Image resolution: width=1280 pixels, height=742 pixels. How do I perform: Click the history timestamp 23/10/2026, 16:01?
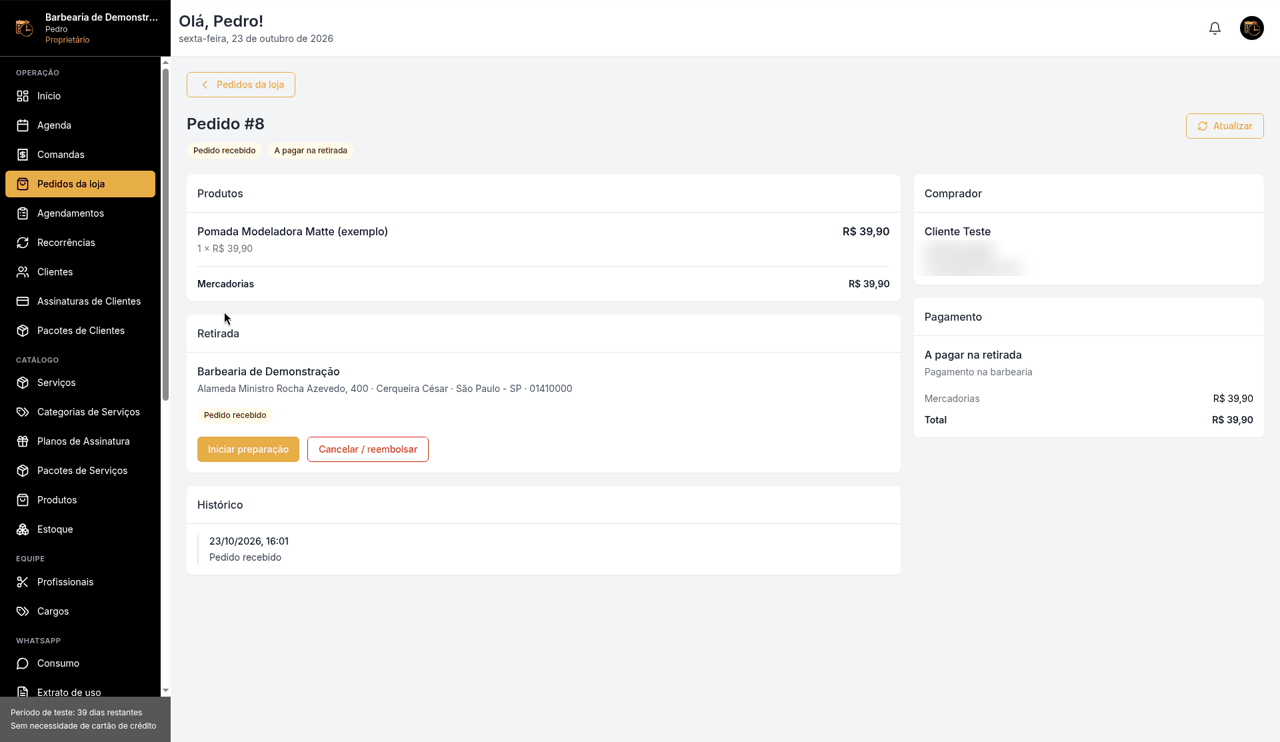pos(249,541)
